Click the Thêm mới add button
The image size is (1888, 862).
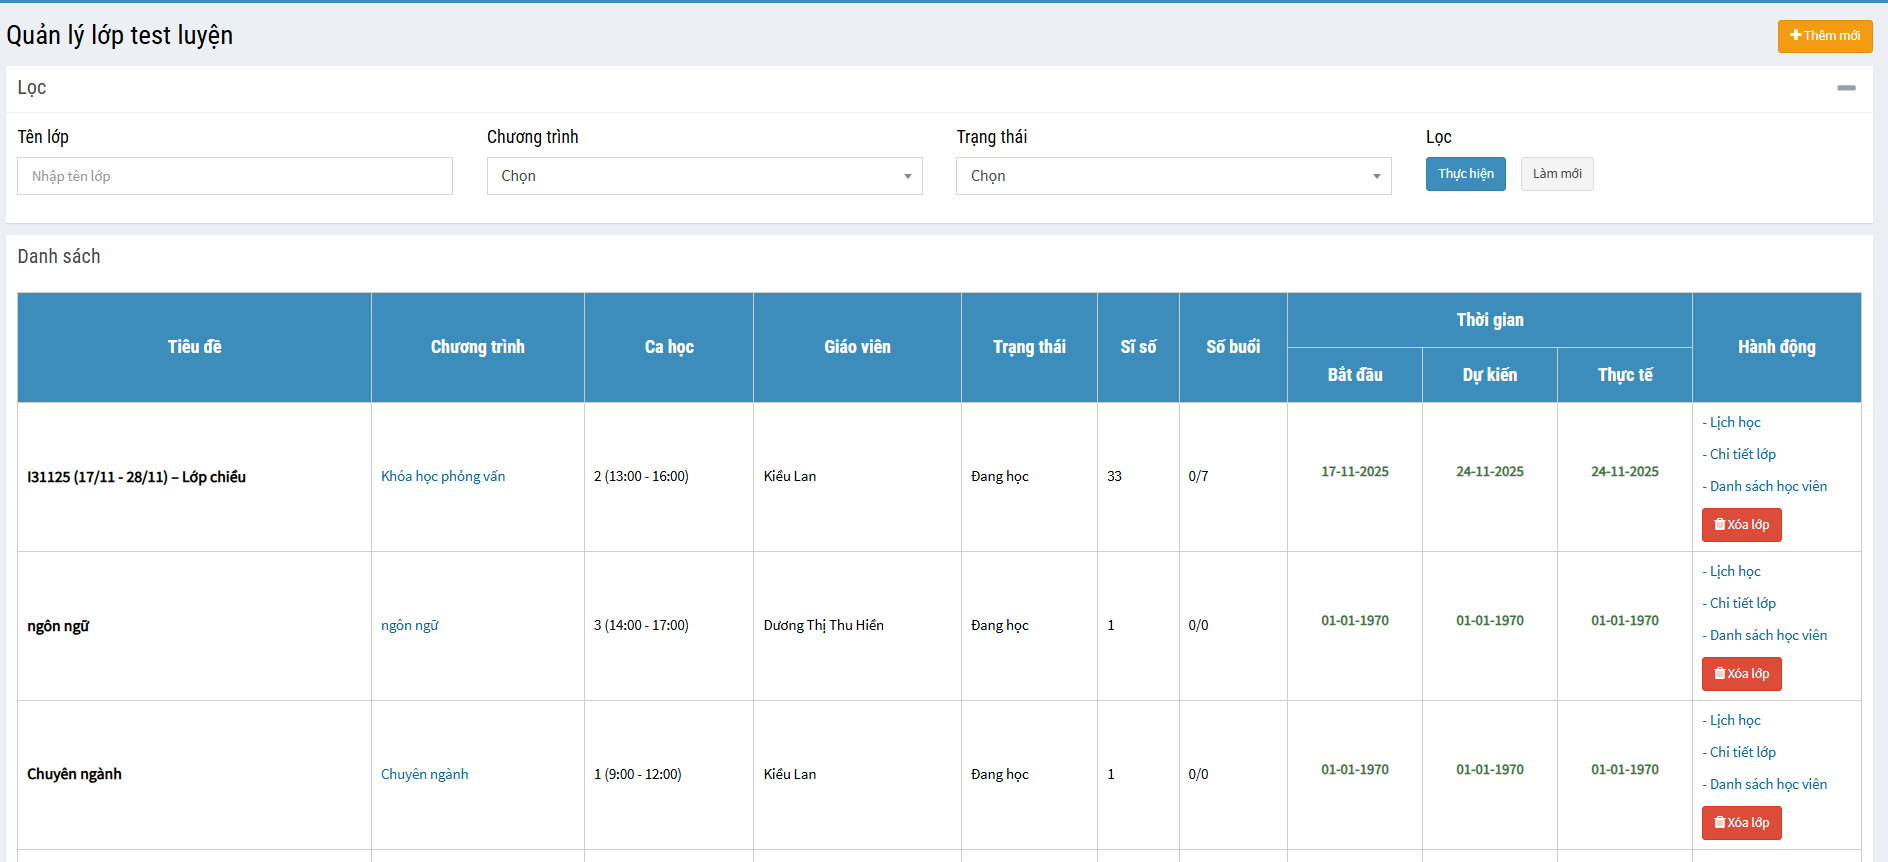click(1824, 36)
